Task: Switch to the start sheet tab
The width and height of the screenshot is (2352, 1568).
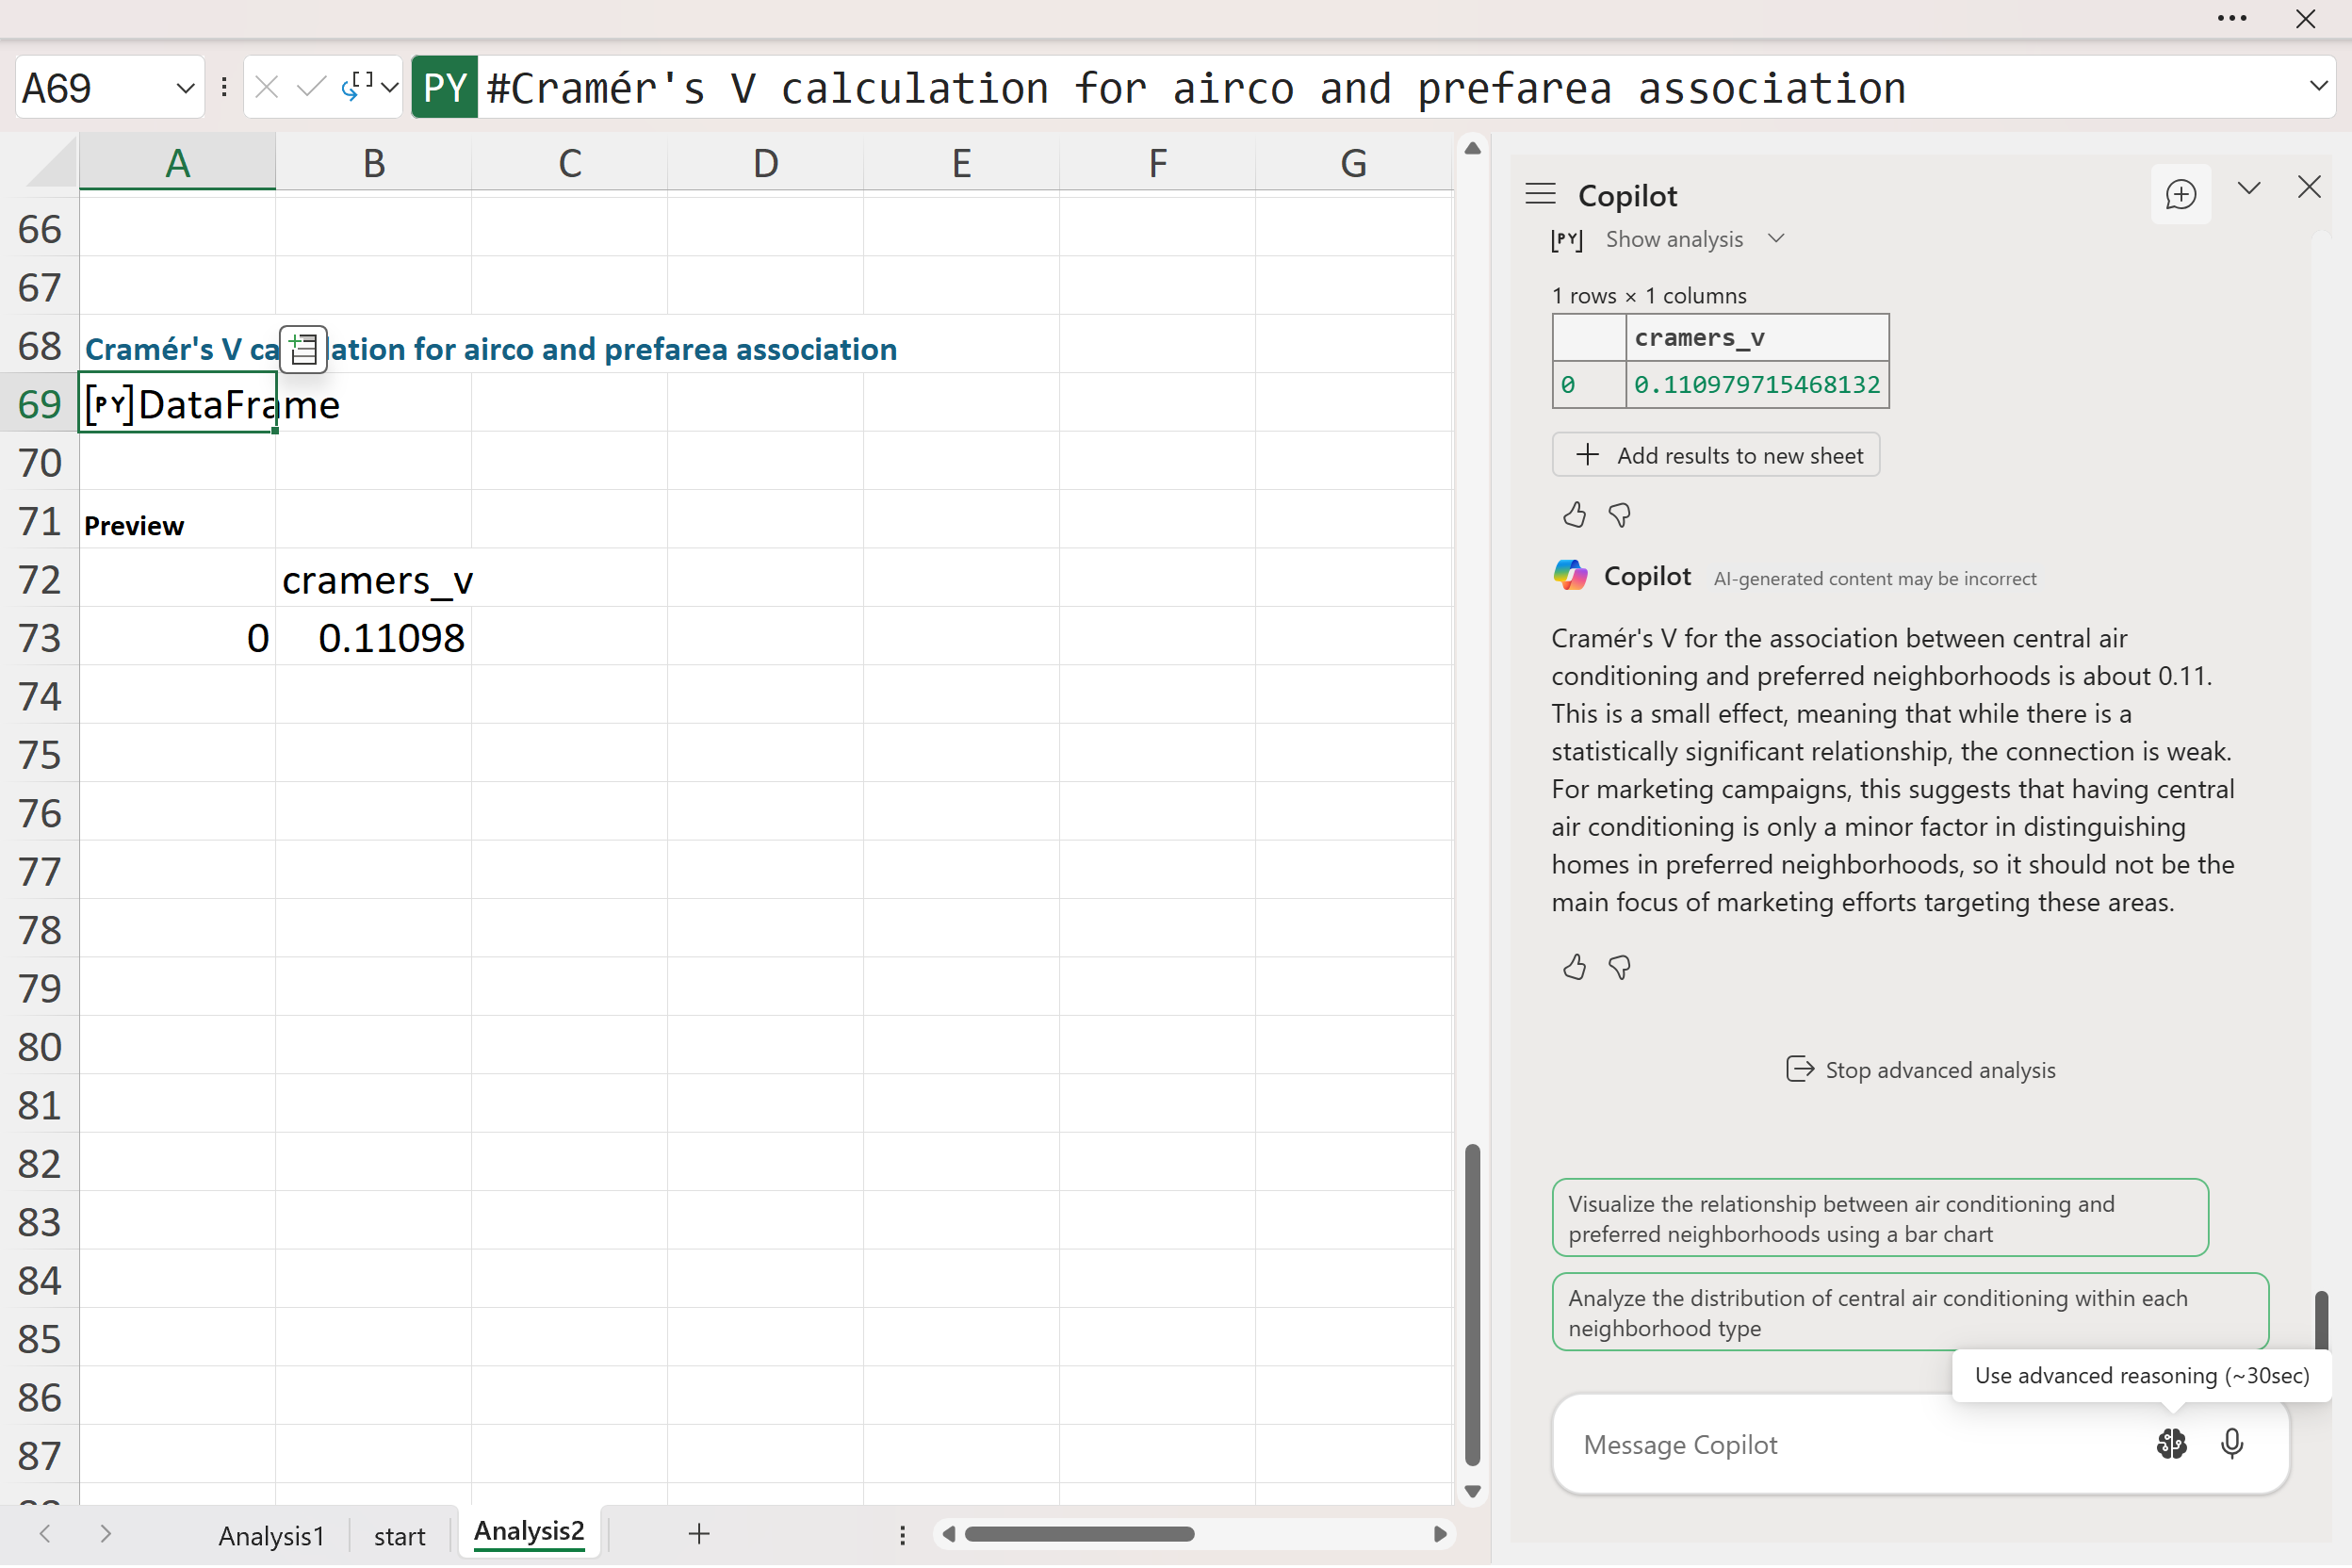Action: pyautogui.click(x=399, y=1535)
